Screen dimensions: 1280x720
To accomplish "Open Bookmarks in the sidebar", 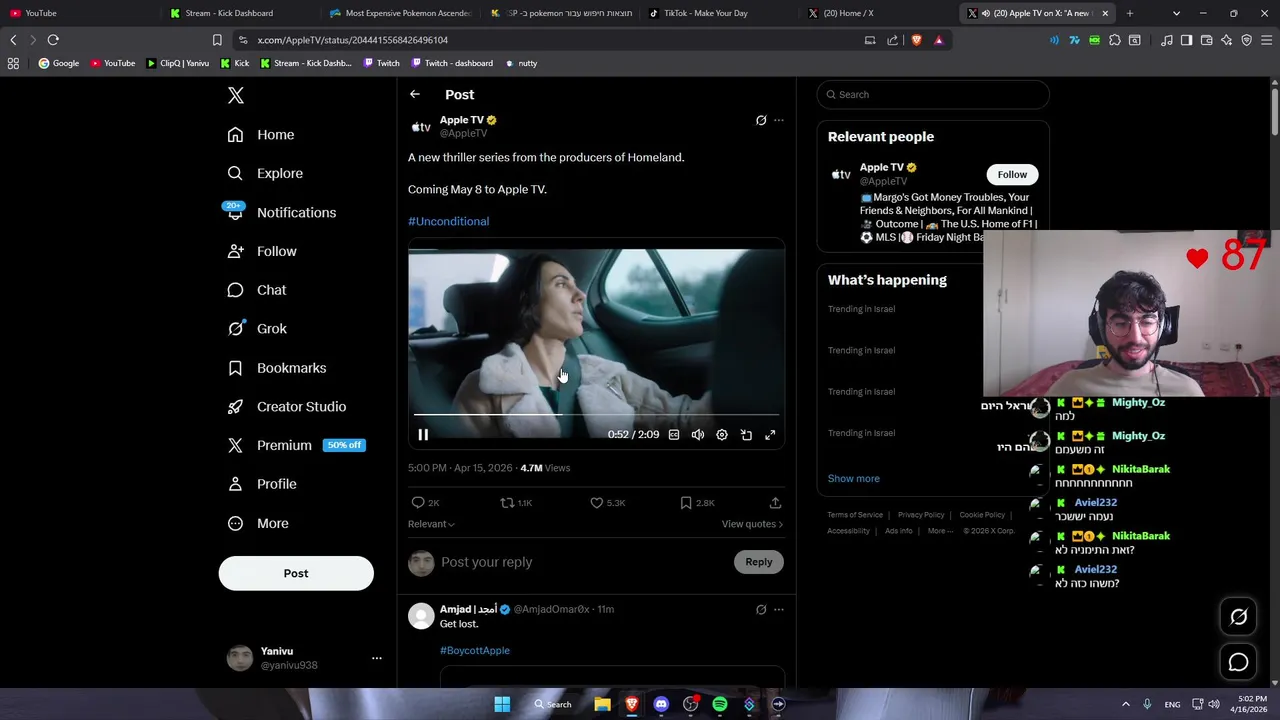I will point(277,368).
